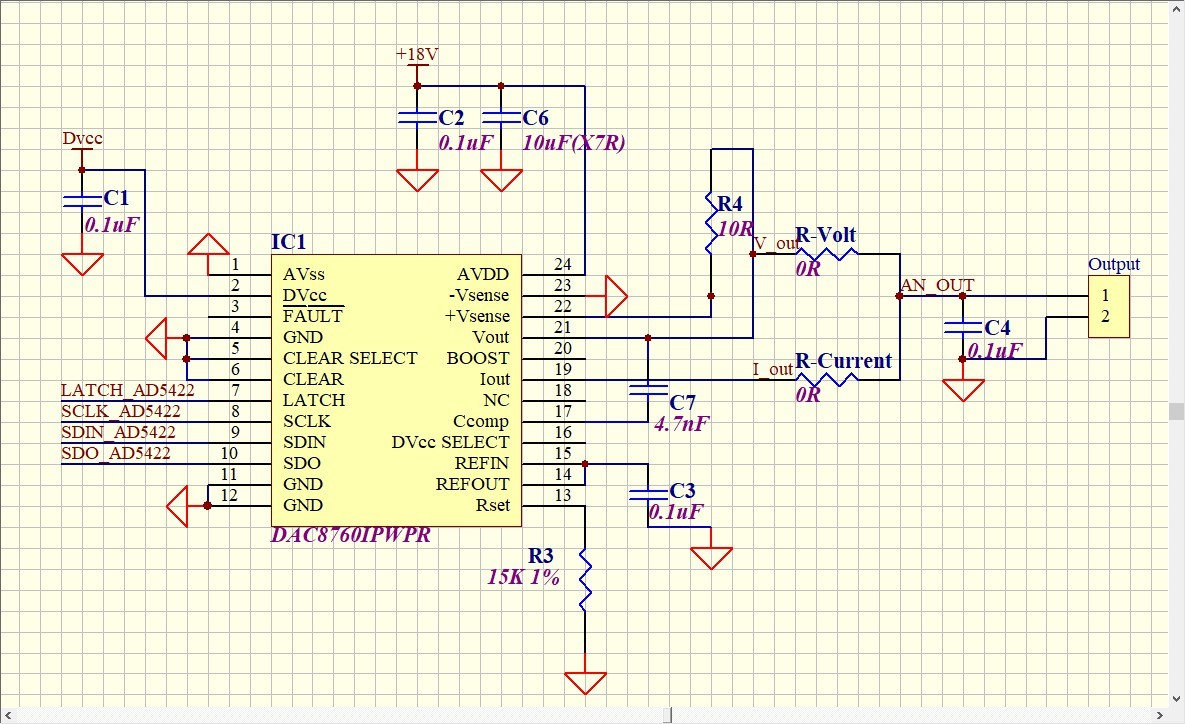Click the 0R value under R-Volt
Screen dimensions: 1185x724
[x=808, y=269]
